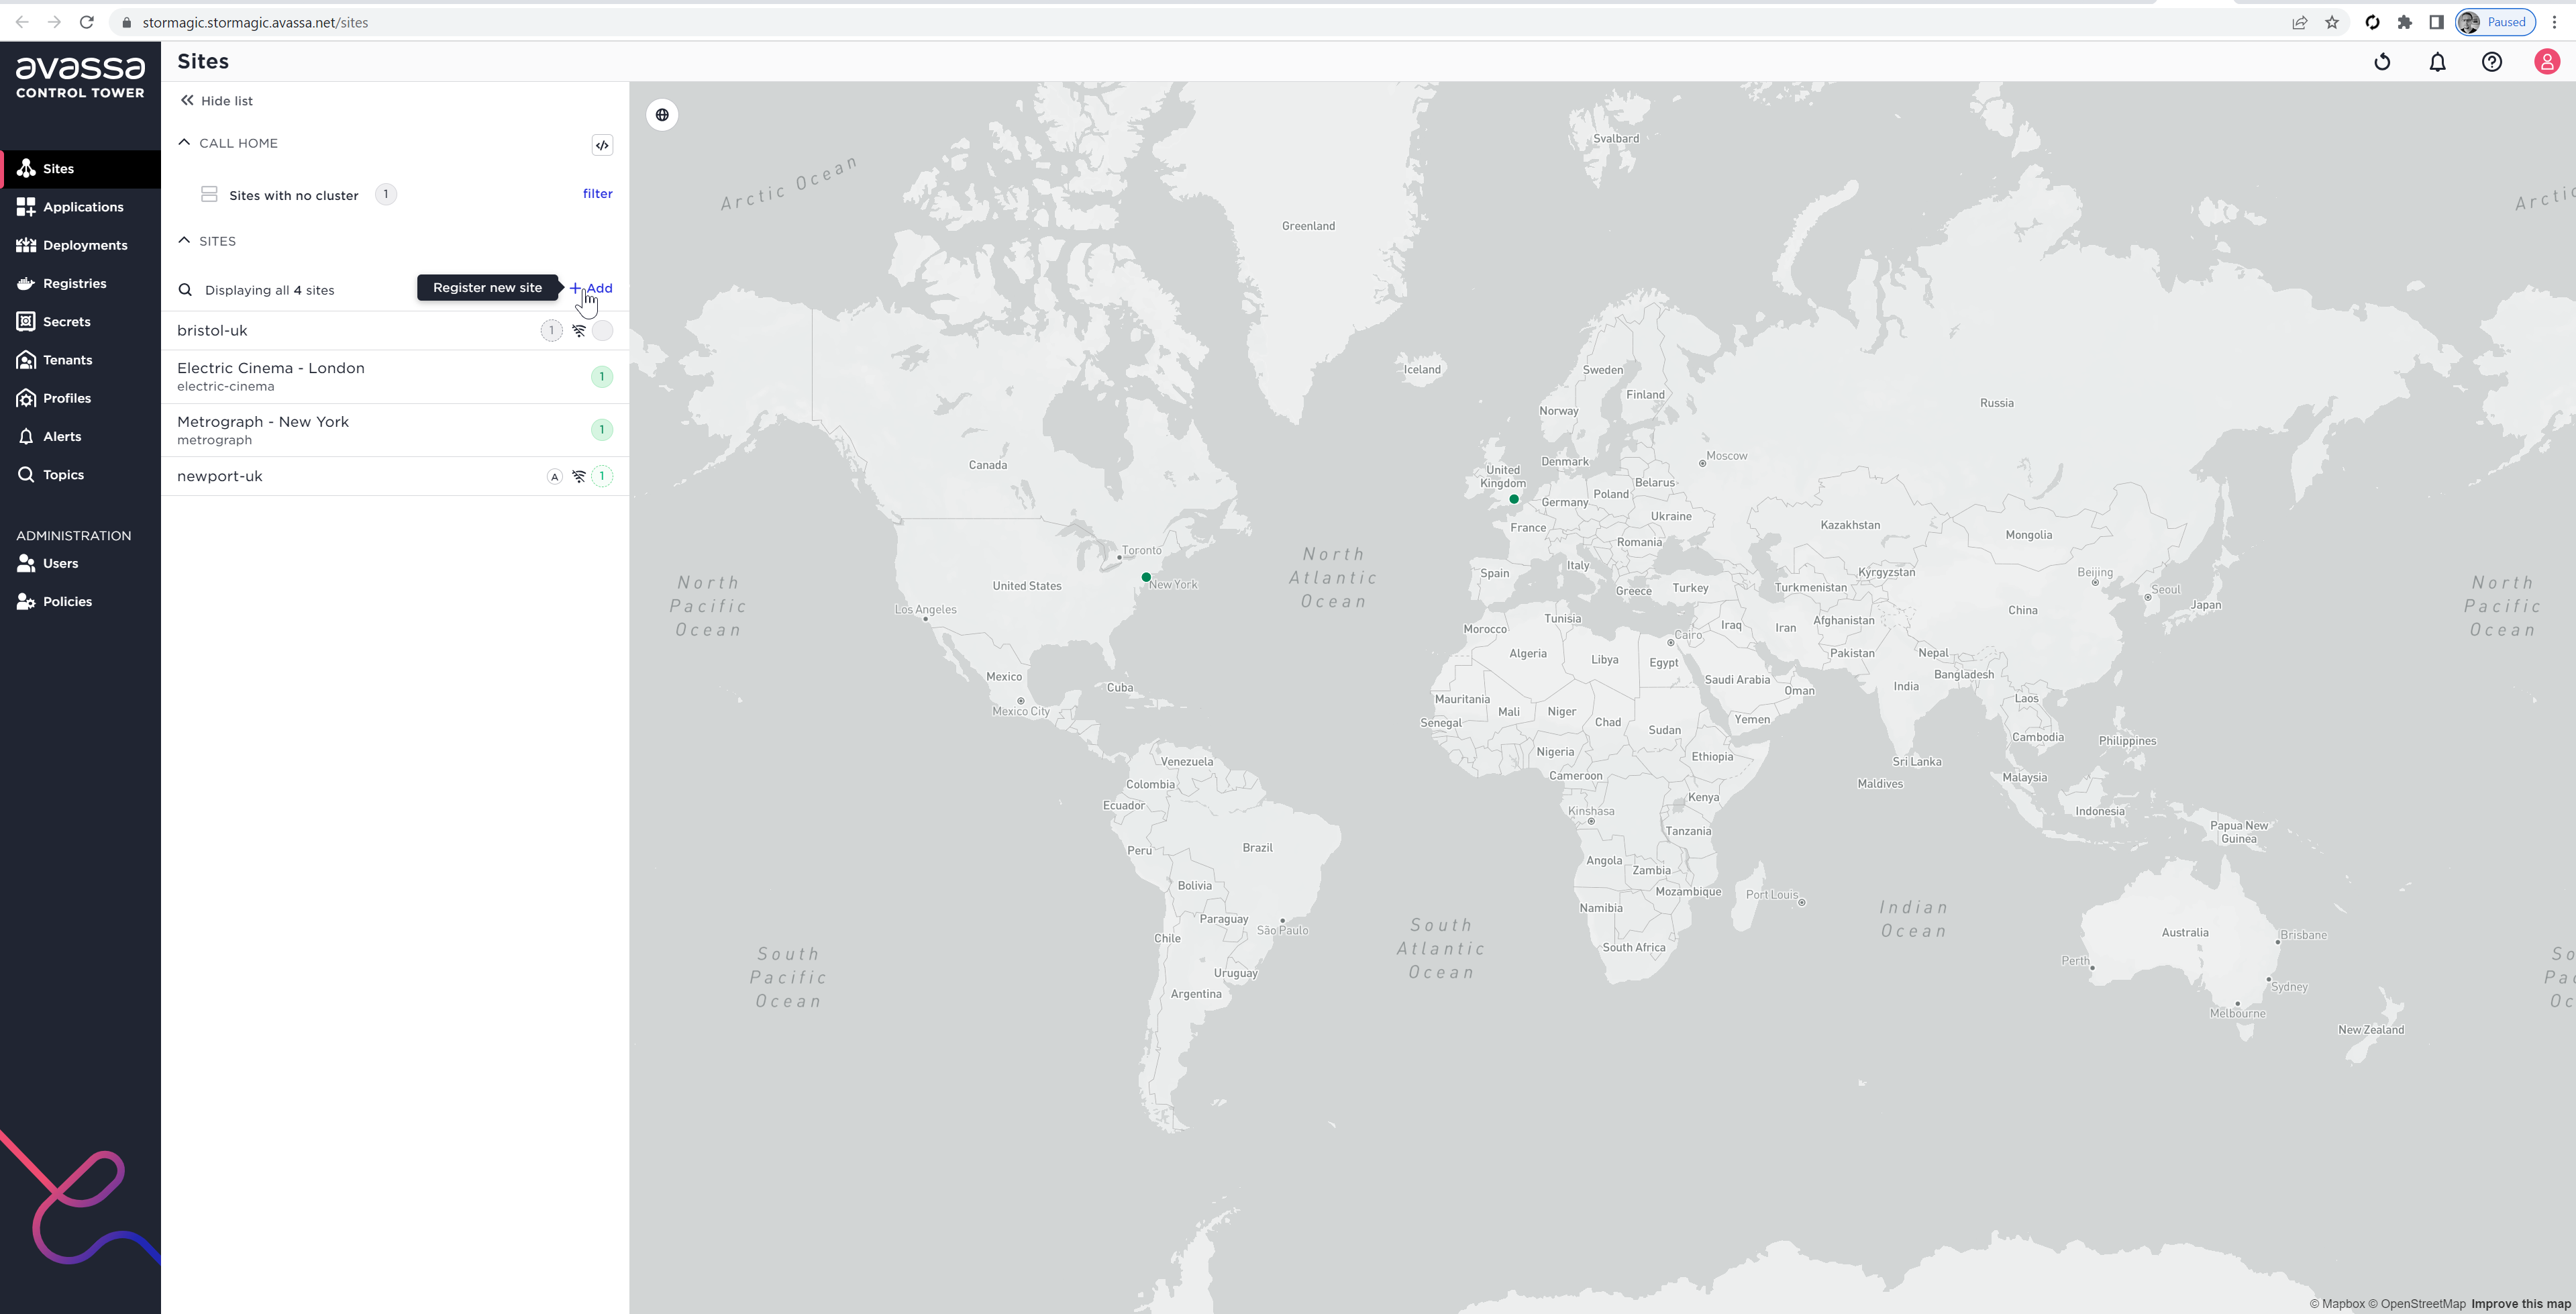Open the help question mark icon
The image size is (2576, 1314).
pos(2492,62)
